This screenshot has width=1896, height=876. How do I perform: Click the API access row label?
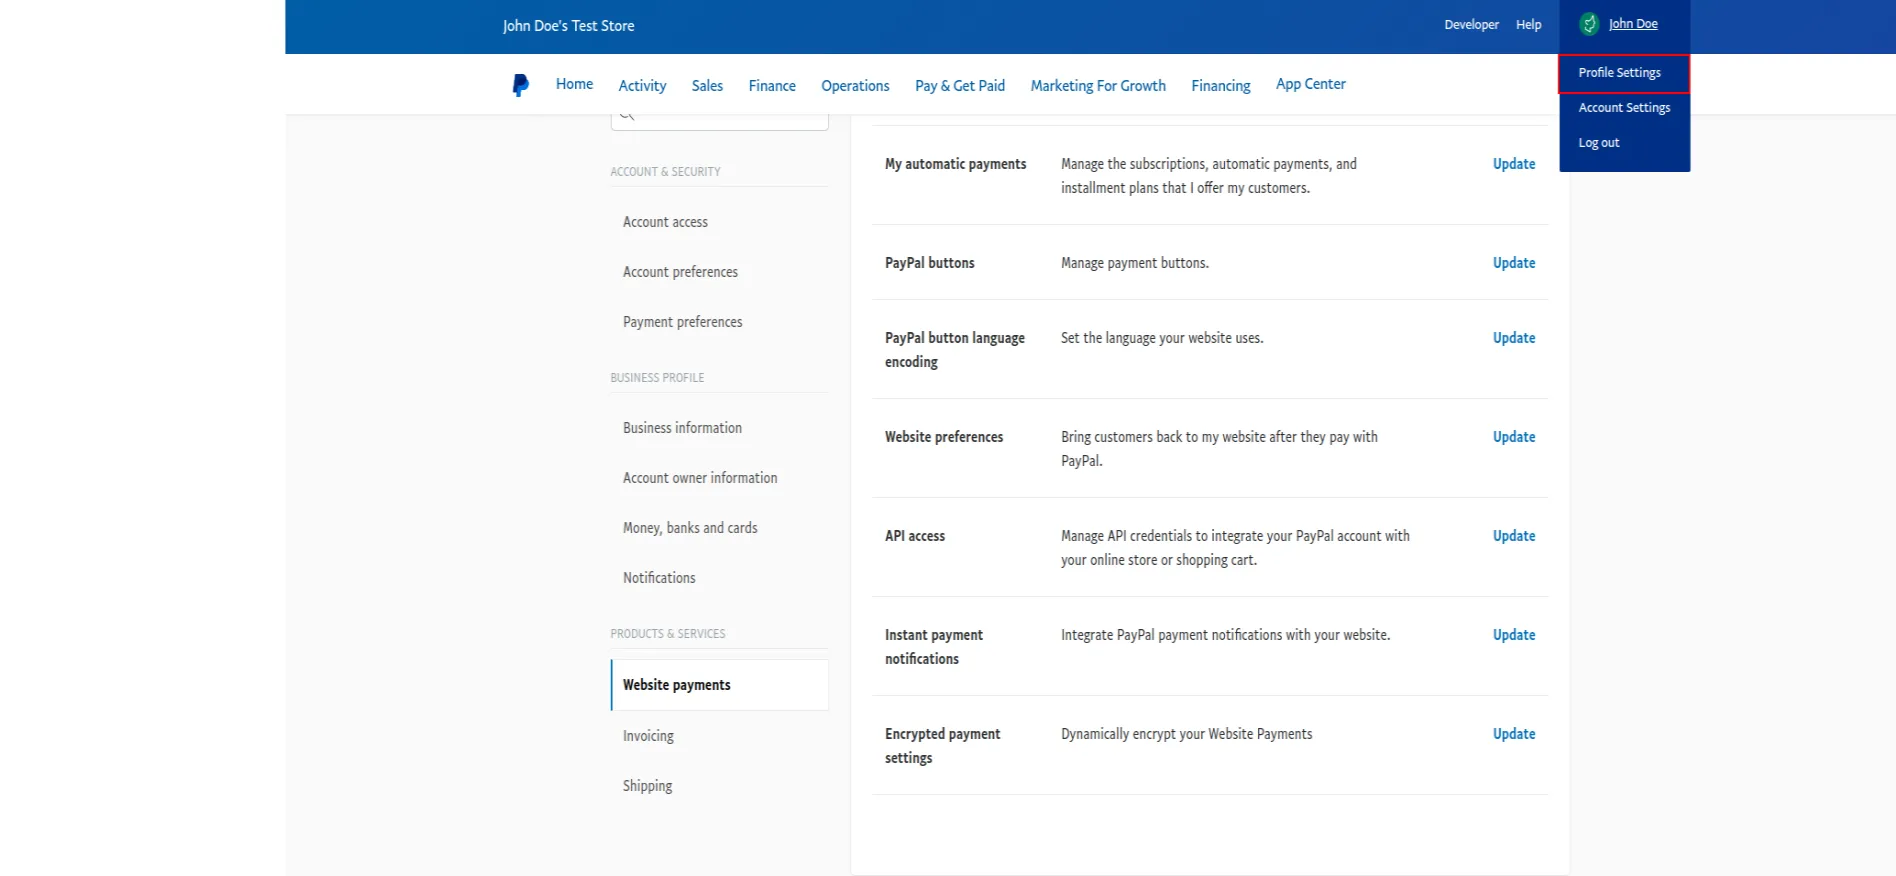pyautogui.click(x=915, y=536)
